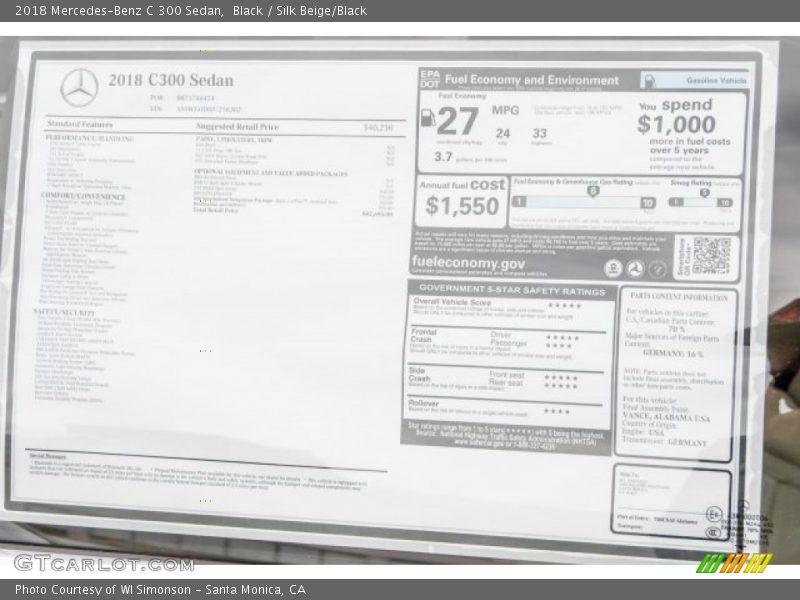Click the large '27' combined MPG number
This screenshot has width=800, height=600.
[458, 121]
